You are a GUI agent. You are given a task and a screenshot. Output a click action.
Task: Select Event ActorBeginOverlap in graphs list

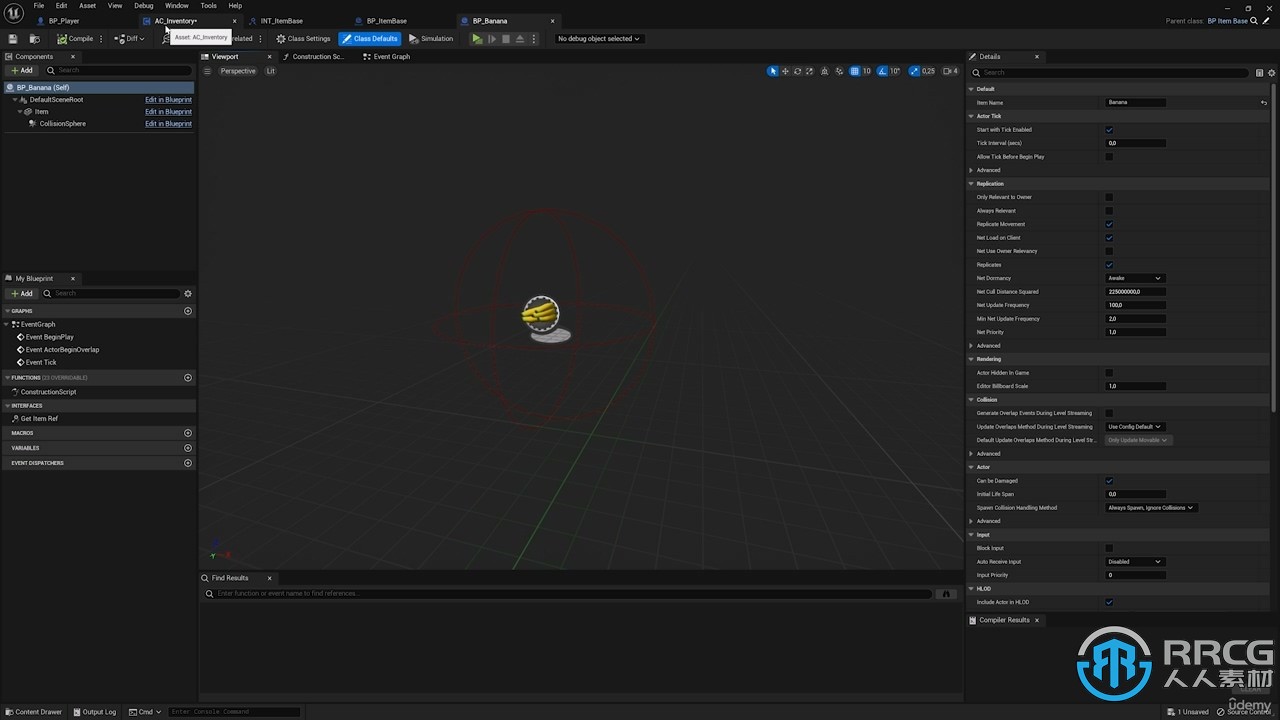[62, 350]
